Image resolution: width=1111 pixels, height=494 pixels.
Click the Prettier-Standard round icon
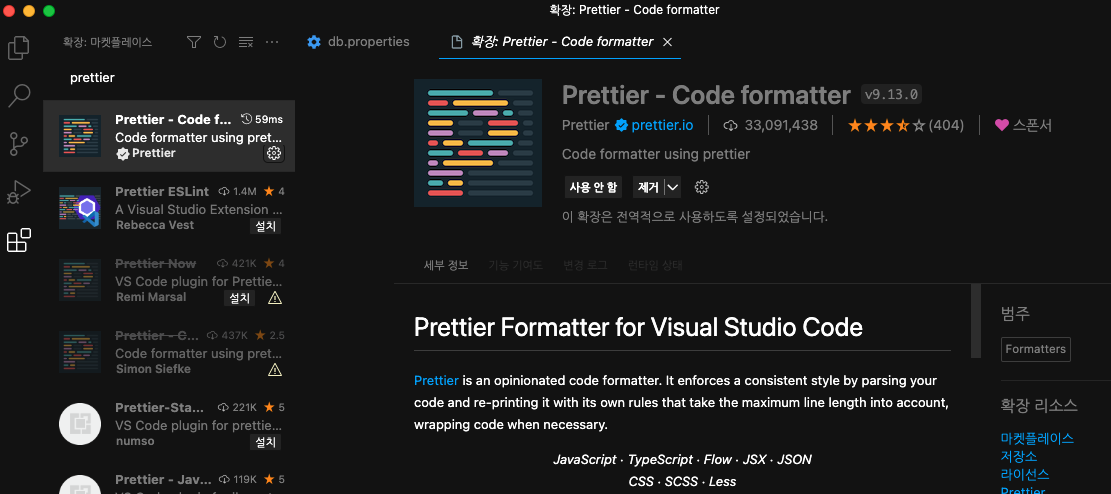(x=80, y=424)
